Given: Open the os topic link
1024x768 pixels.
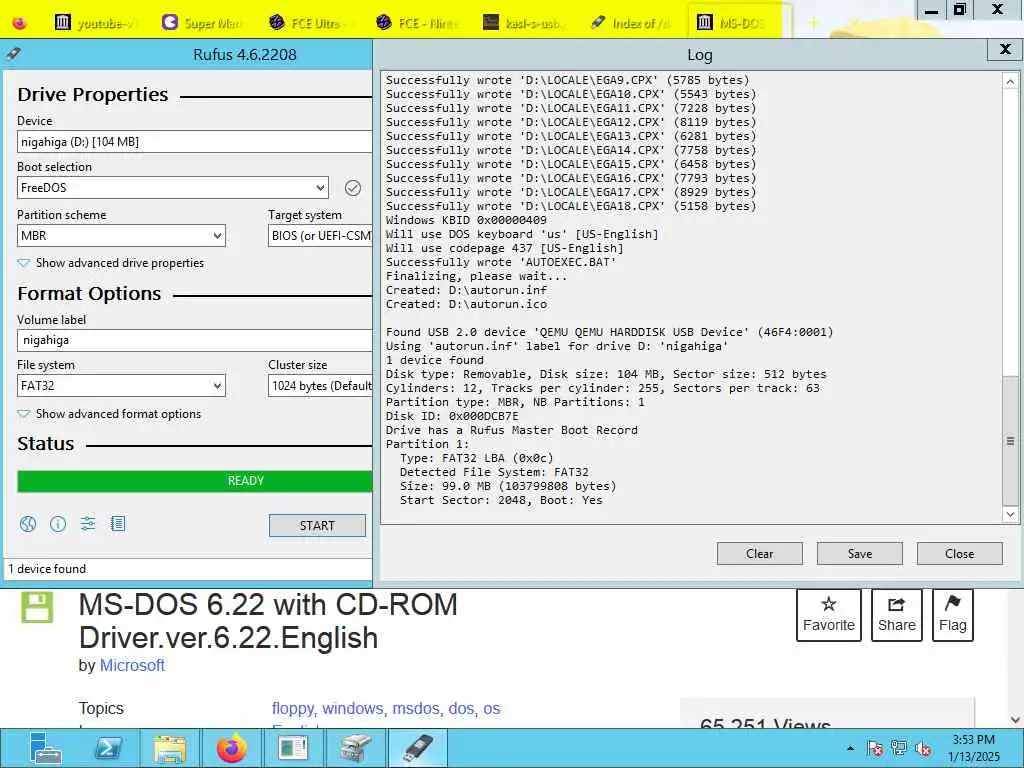Looking at the screenshot, I should tap(492, 709).
